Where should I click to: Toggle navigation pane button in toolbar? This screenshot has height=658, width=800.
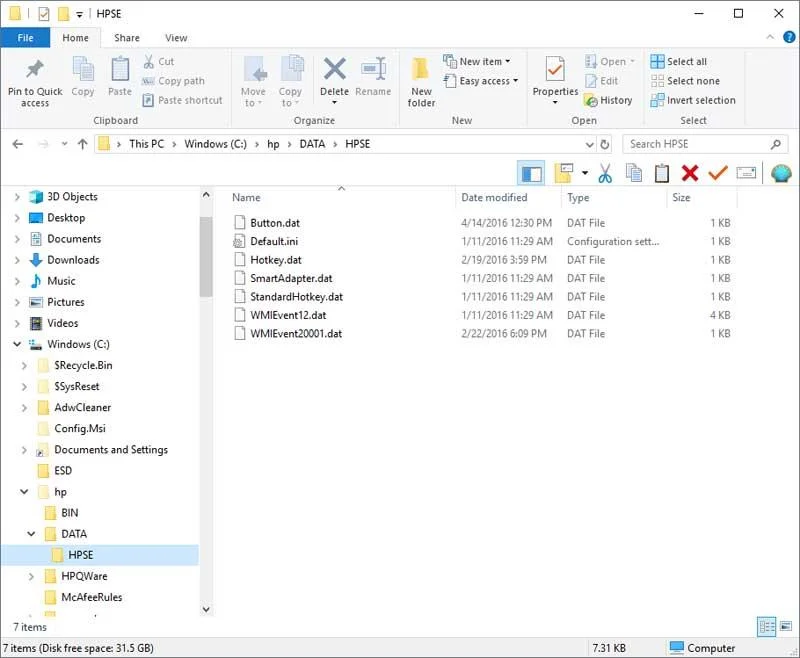point(531,173)
